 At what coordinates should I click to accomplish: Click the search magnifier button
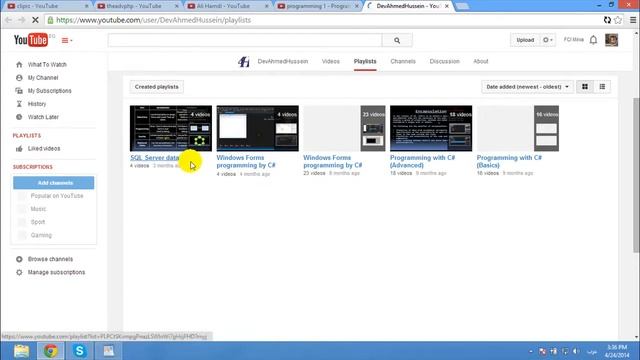pos(397,40)
